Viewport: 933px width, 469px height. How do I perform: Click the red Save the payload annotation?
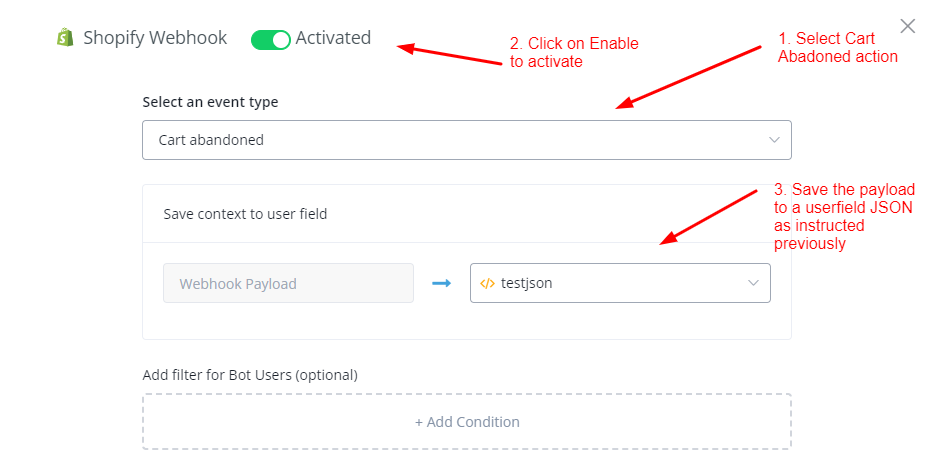pos(844,216)
